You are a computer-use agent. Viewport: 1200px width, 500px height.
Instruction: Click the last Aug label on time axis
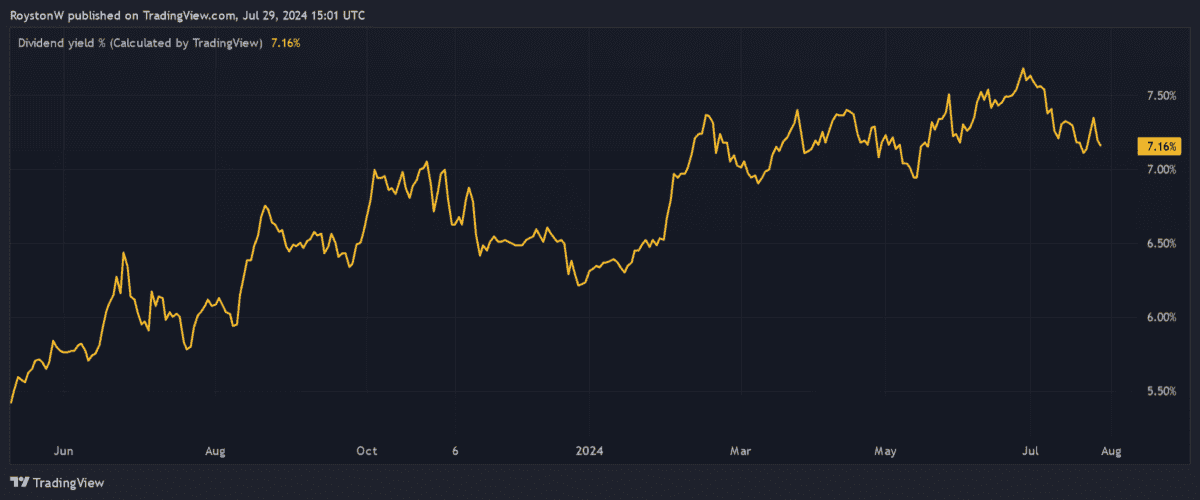click(1111, 452)
